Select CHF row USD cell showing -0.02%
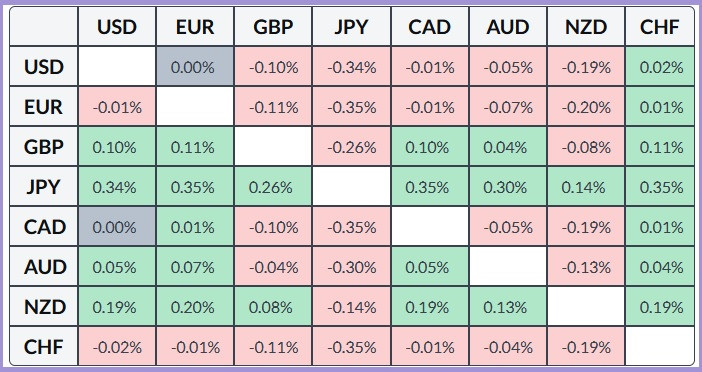This screenshot has width=702, height=372. point(117,346)
